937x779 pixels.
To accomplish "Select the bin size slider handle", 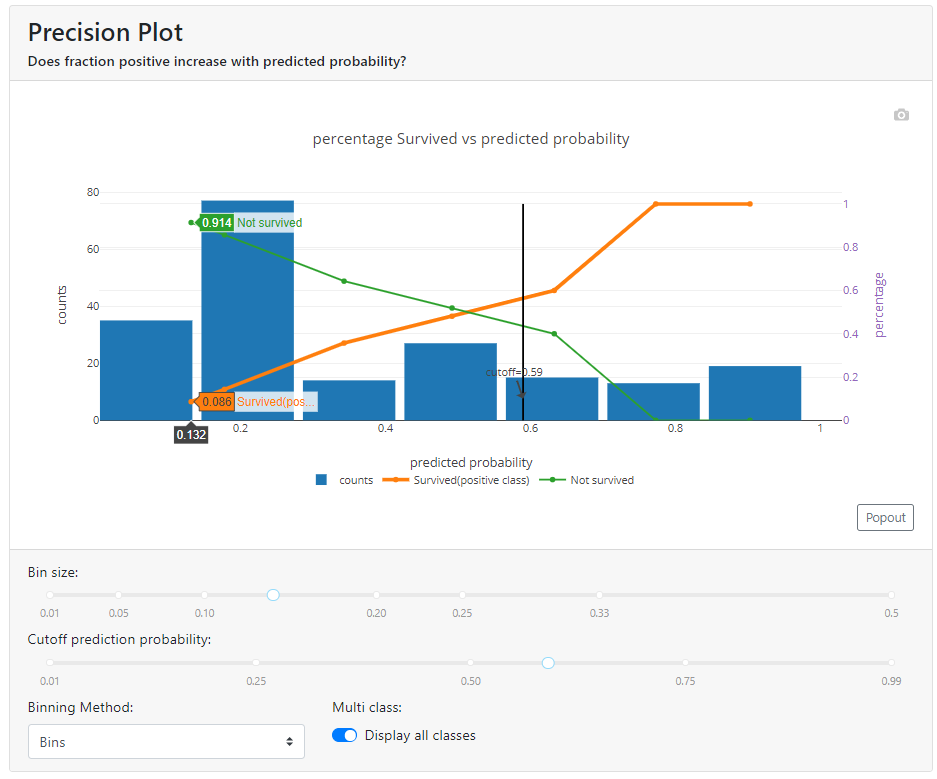I will coord(272,595).
